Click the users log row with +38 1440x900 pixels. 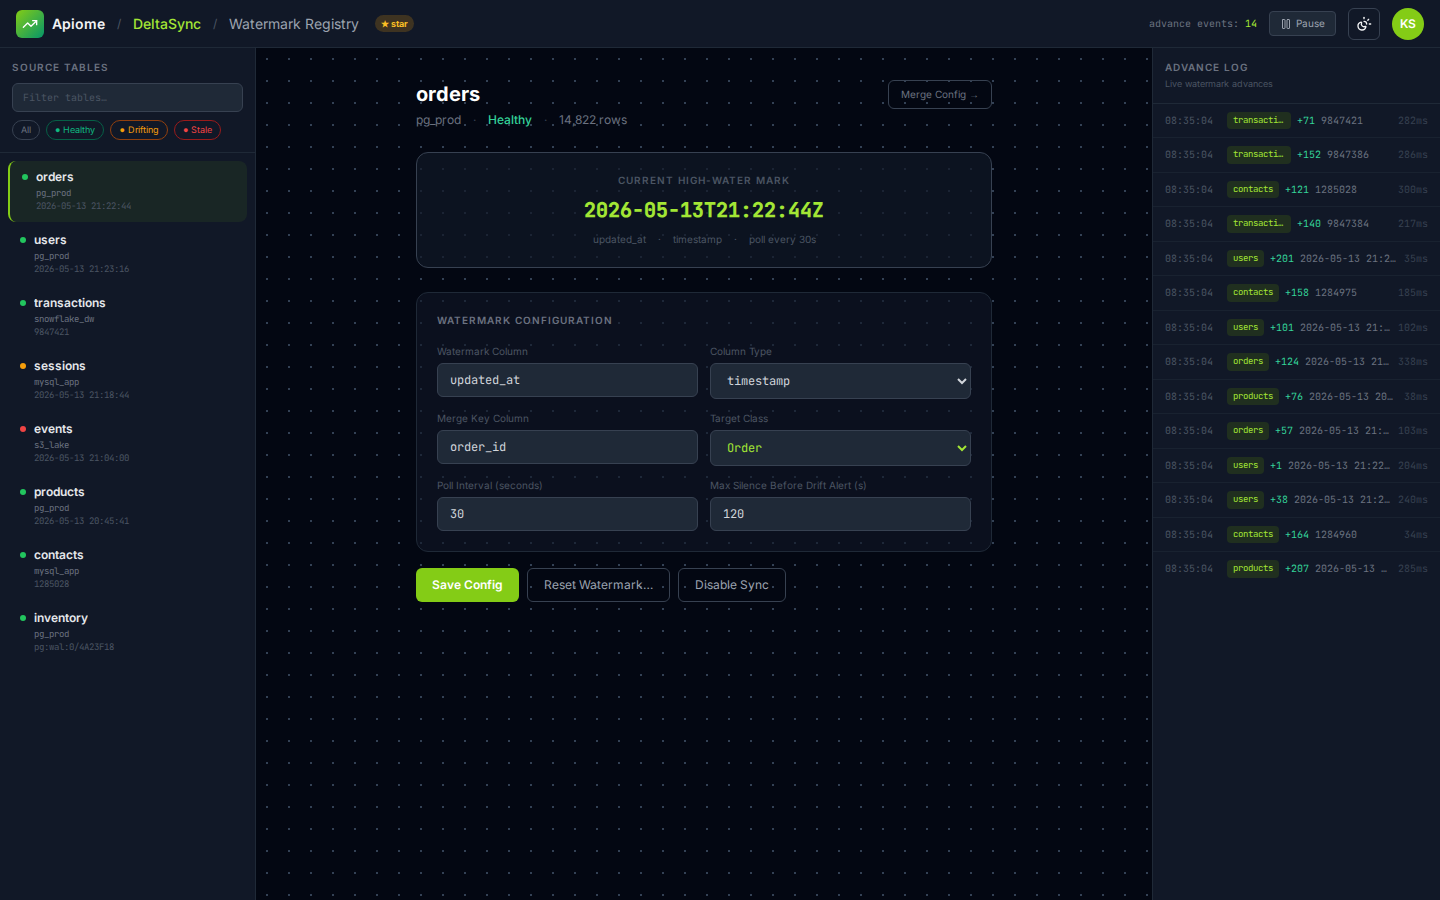1296,500
